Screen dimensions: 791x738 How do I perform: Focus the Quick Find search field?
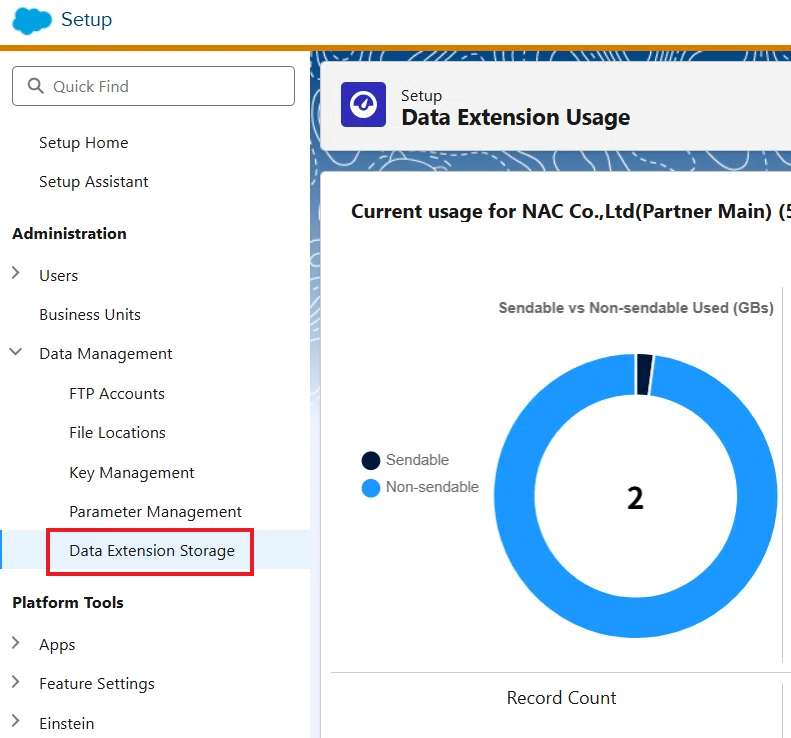153,86
